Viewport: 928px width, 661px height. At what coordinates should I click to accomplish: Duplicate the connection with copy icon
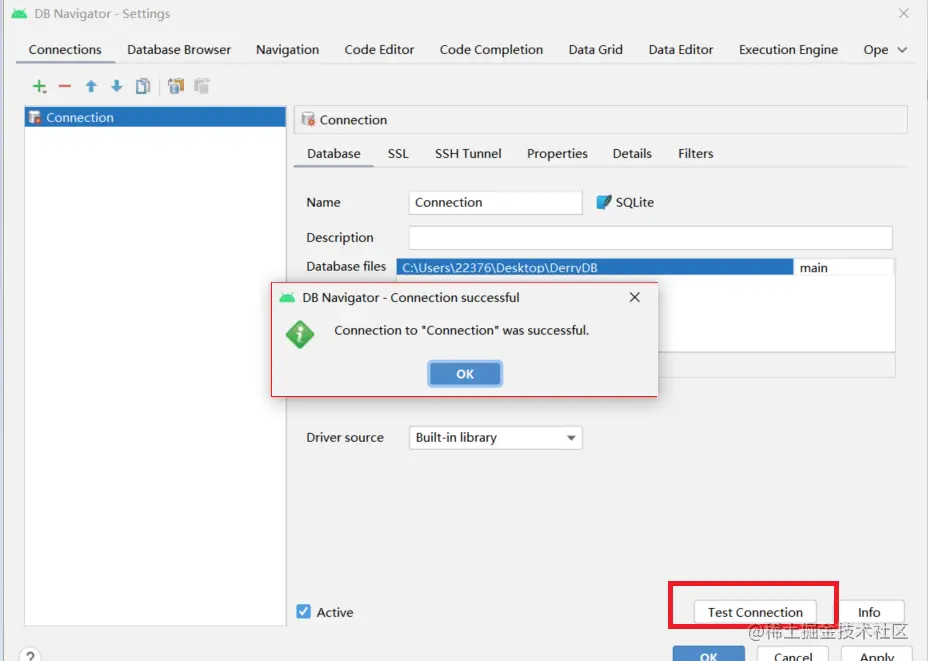pos(143,86)
